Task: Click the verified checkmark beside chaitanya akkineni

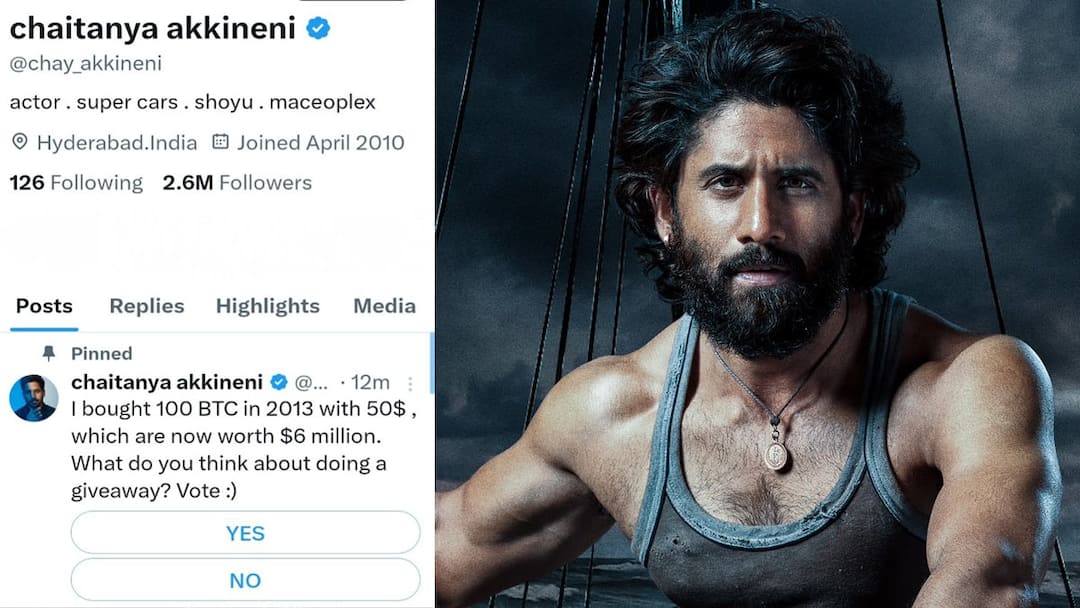Action: [316, 28]
